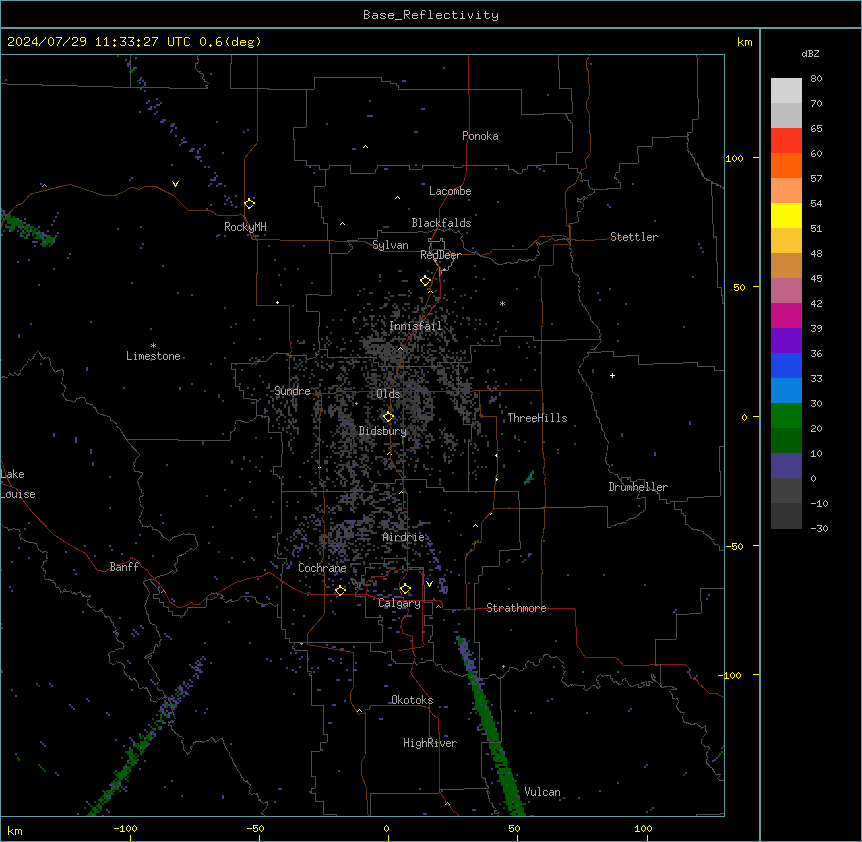Click the HighRiver city label
Viewport: 862px width, 842px height.
(430, 743)
